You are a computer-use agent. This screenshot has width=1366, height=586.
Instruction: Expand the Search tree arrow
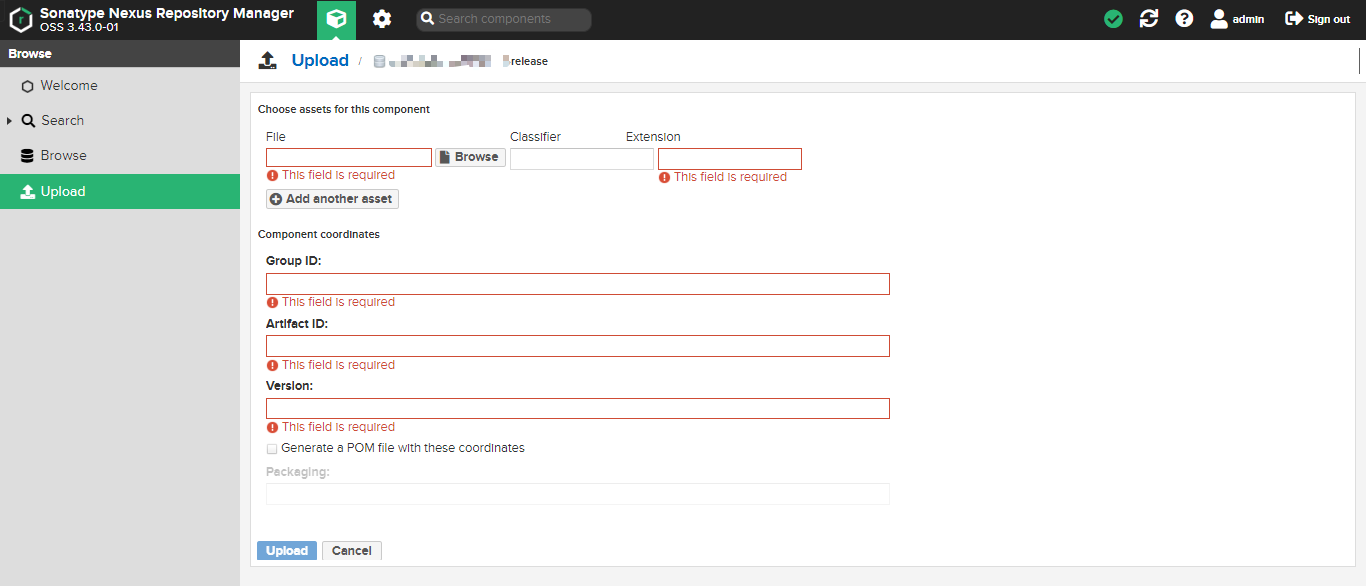coord(9,121)
